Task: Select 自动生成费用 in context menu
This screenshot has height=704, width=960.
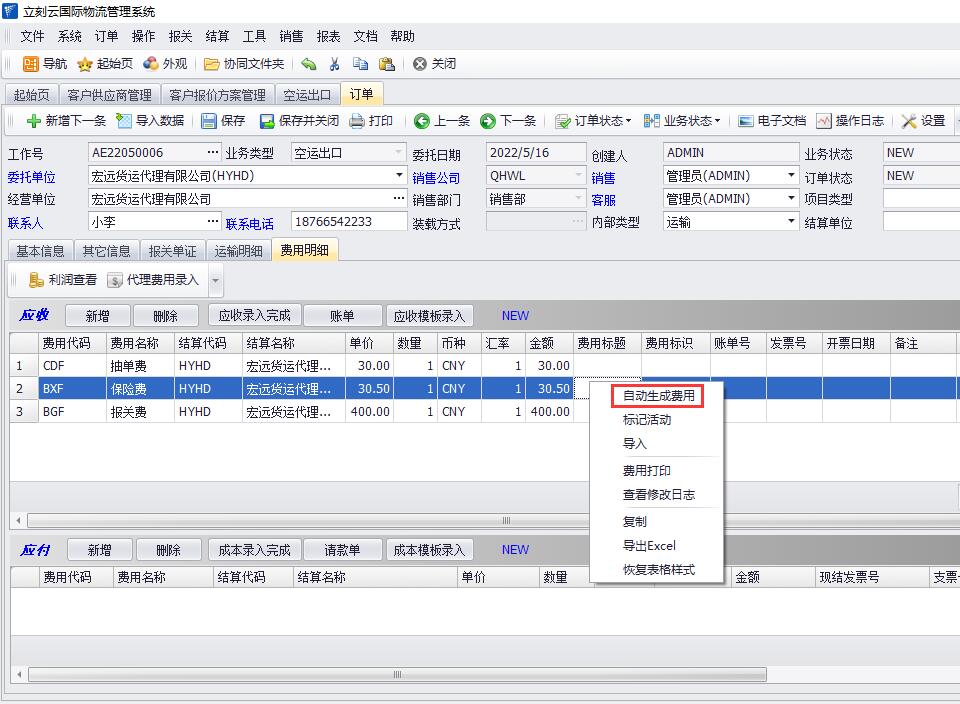Action: pyautogui.click(x=658, y=396)
